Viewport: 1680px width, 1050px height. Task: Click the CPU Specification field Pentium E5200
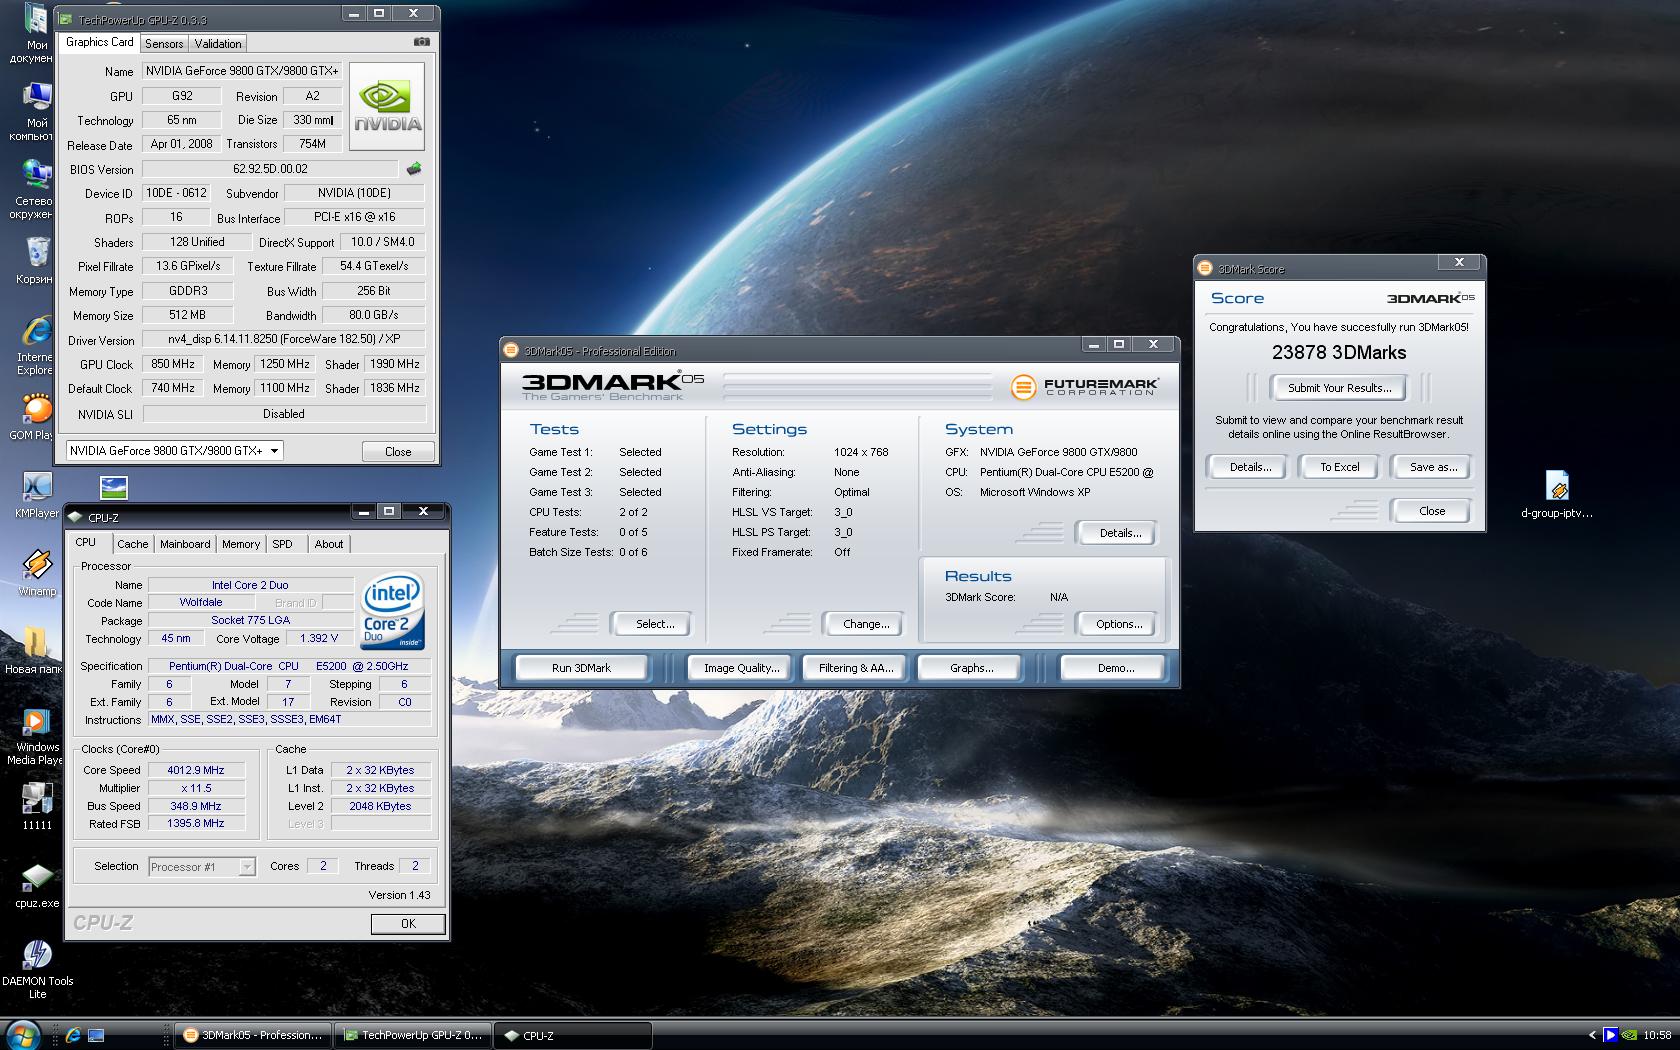[x=290, y=666]
